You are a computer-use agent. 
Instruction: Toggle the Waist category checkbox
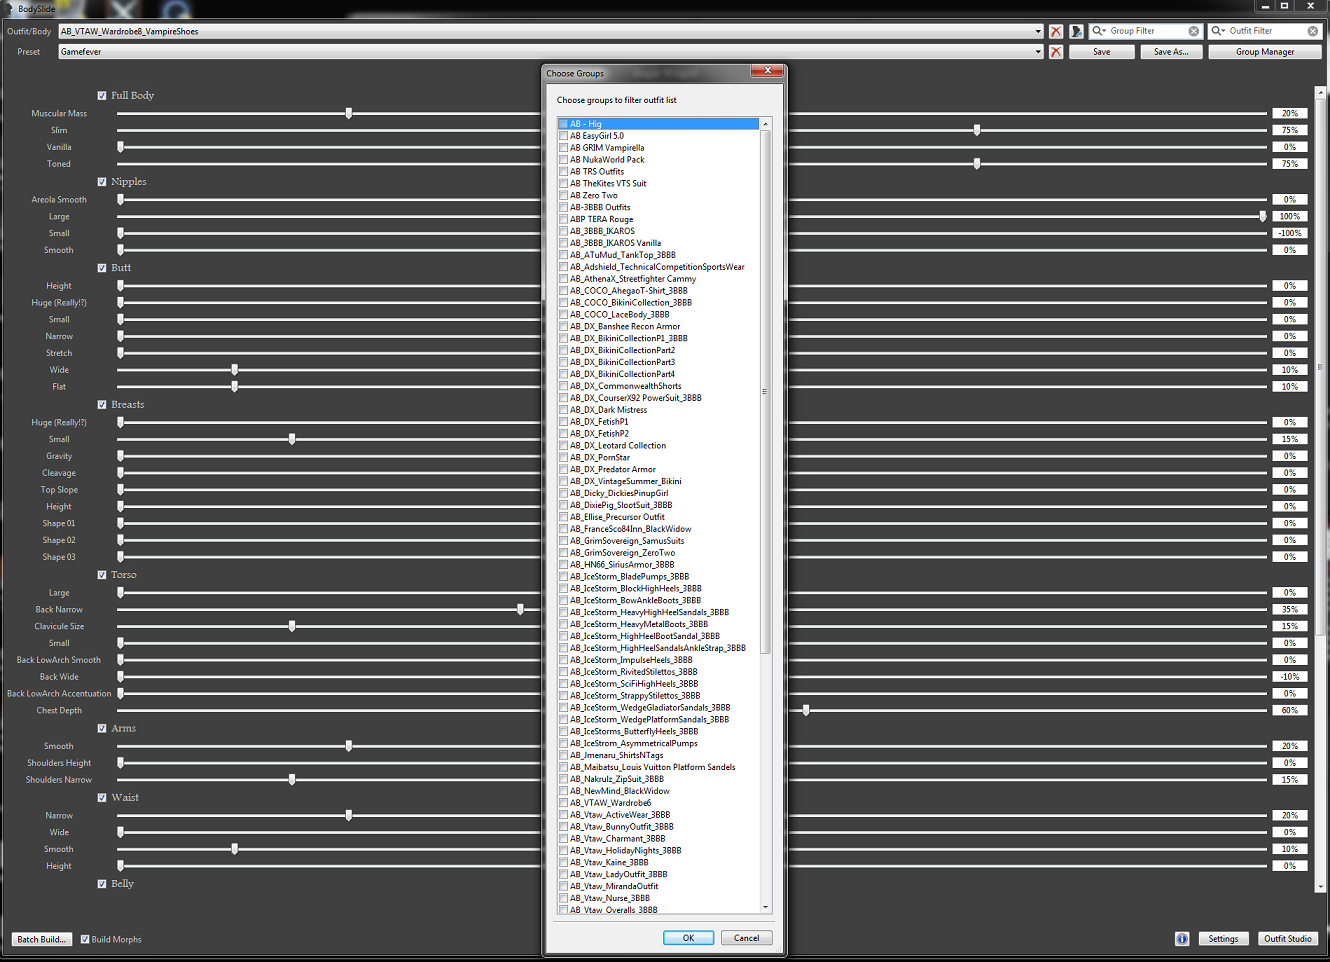tap(102, 798)
